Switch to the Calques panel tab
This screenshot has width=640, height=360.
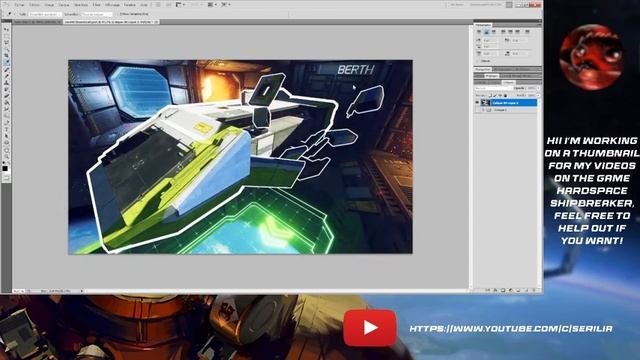pos(508,82)
